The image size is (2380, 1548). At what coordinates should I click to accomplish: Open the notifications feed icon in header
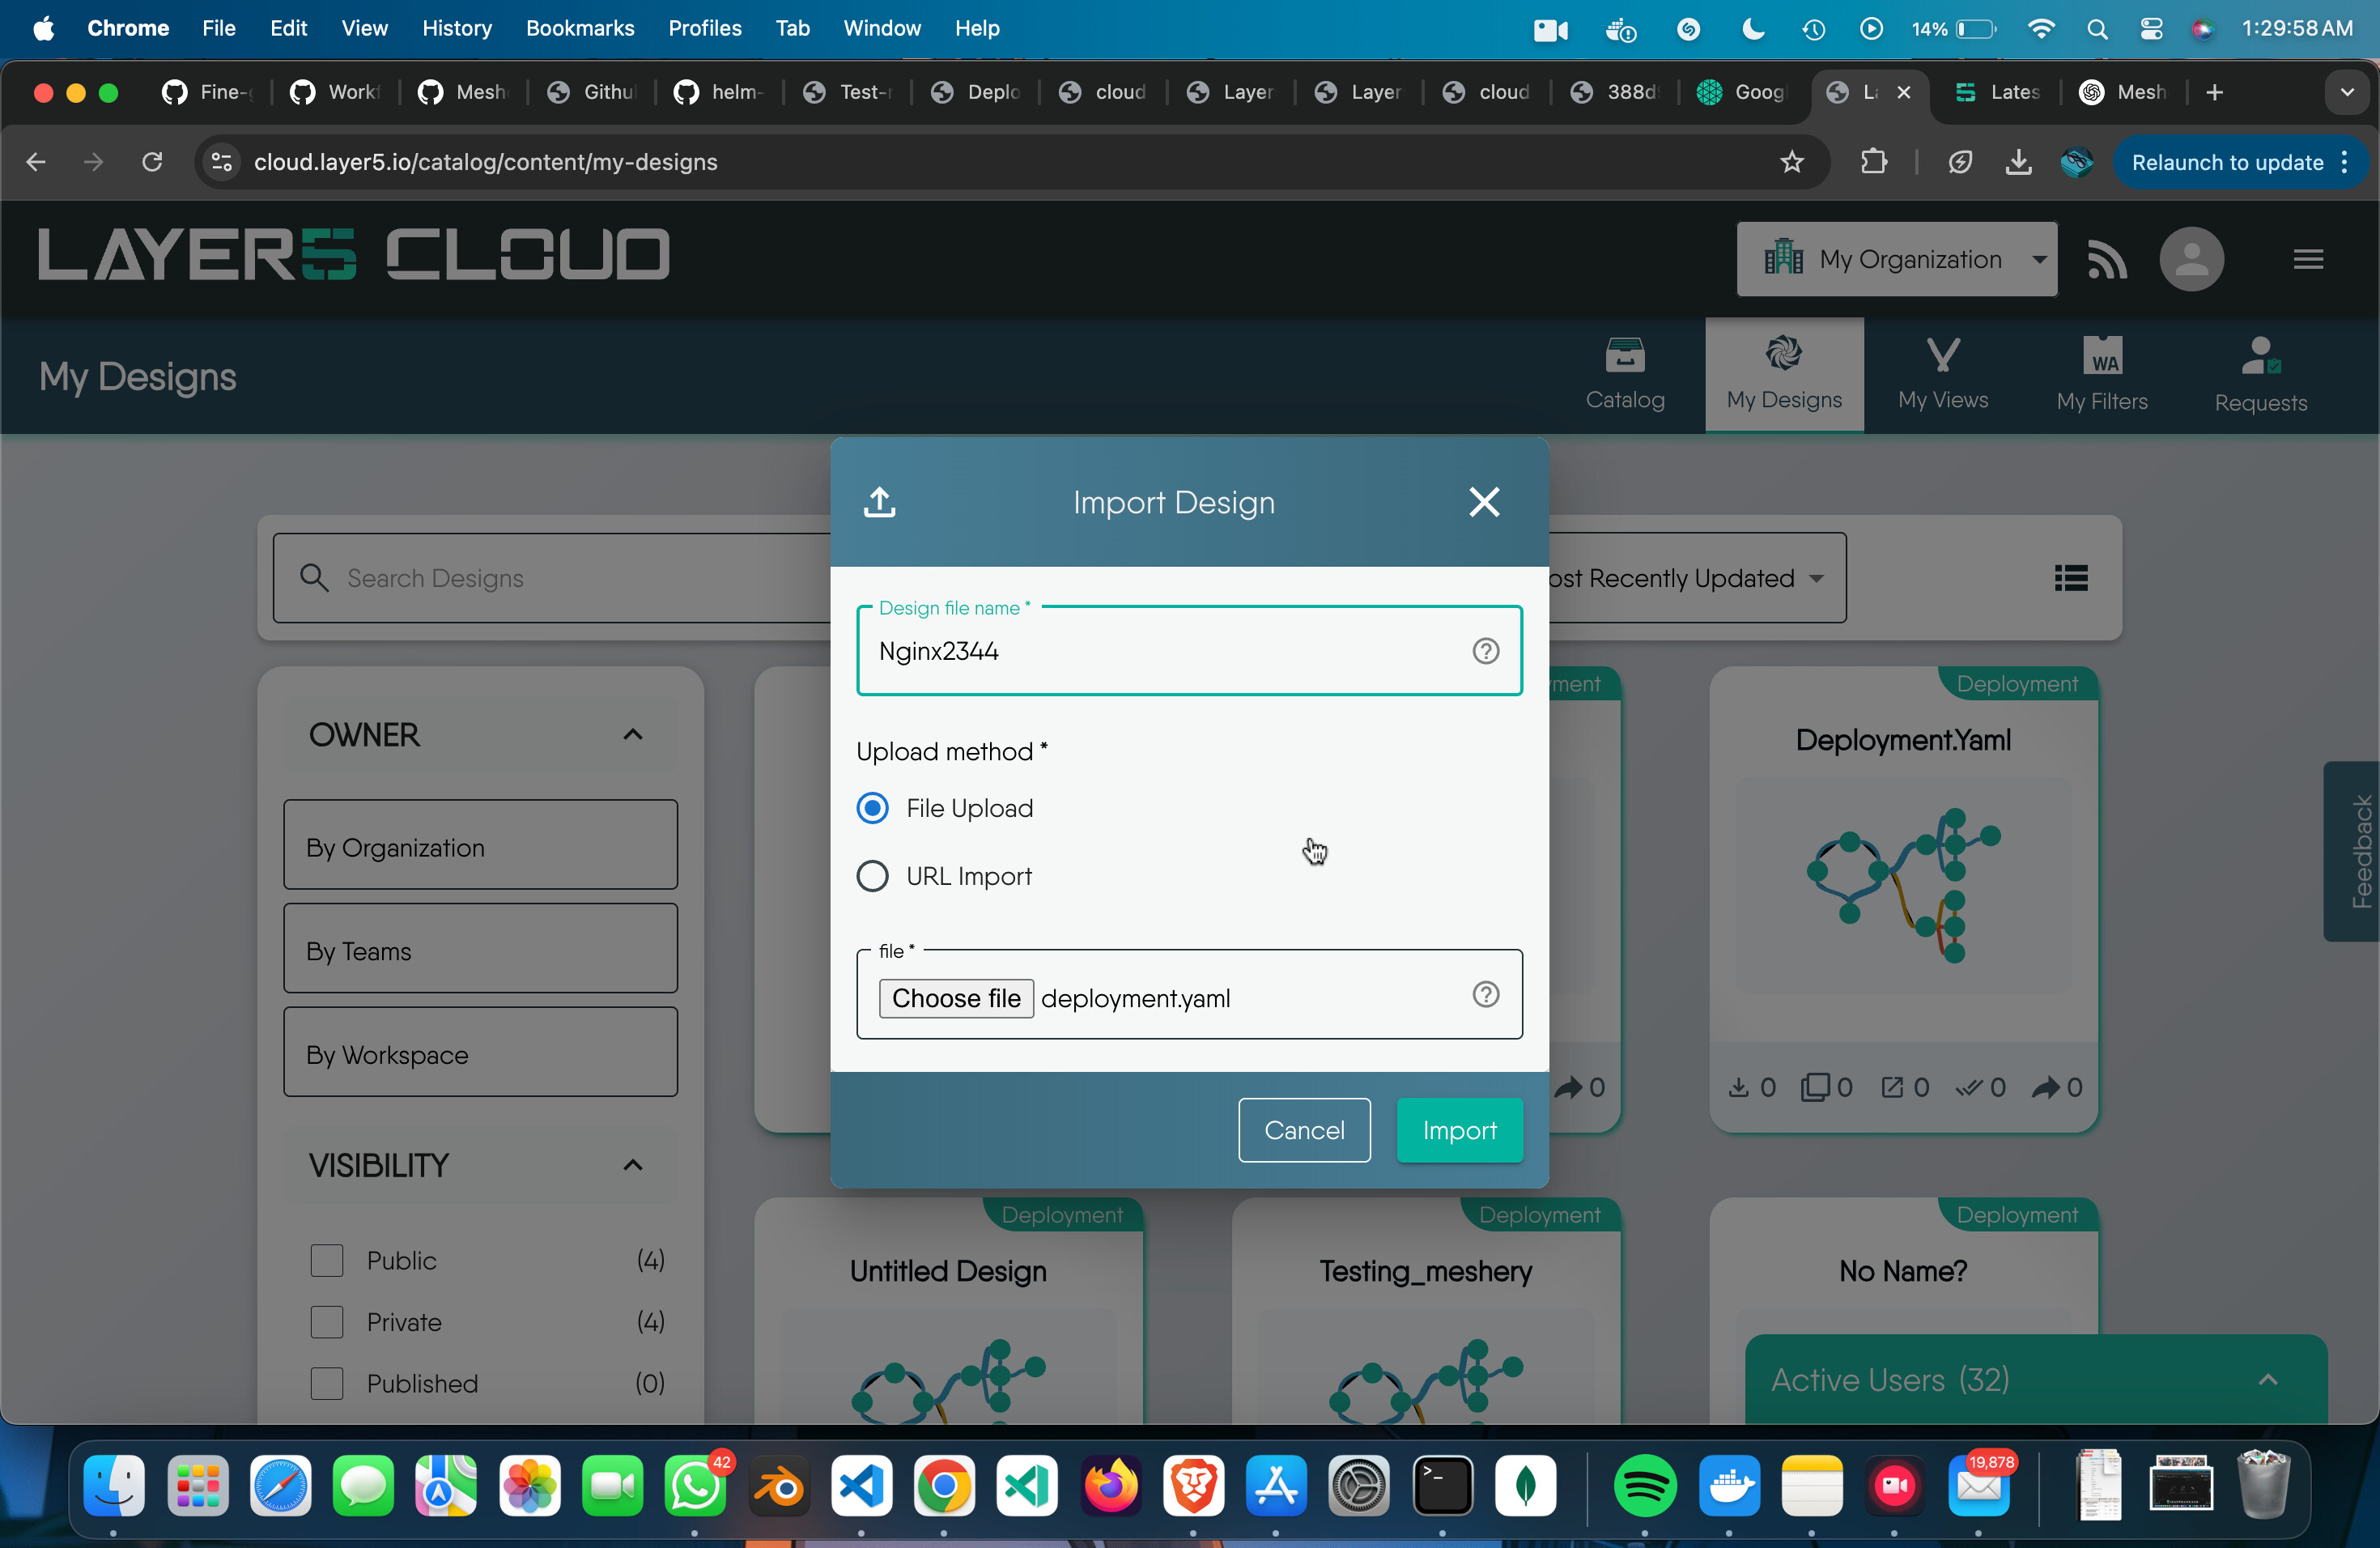(x=2106, y=259)
